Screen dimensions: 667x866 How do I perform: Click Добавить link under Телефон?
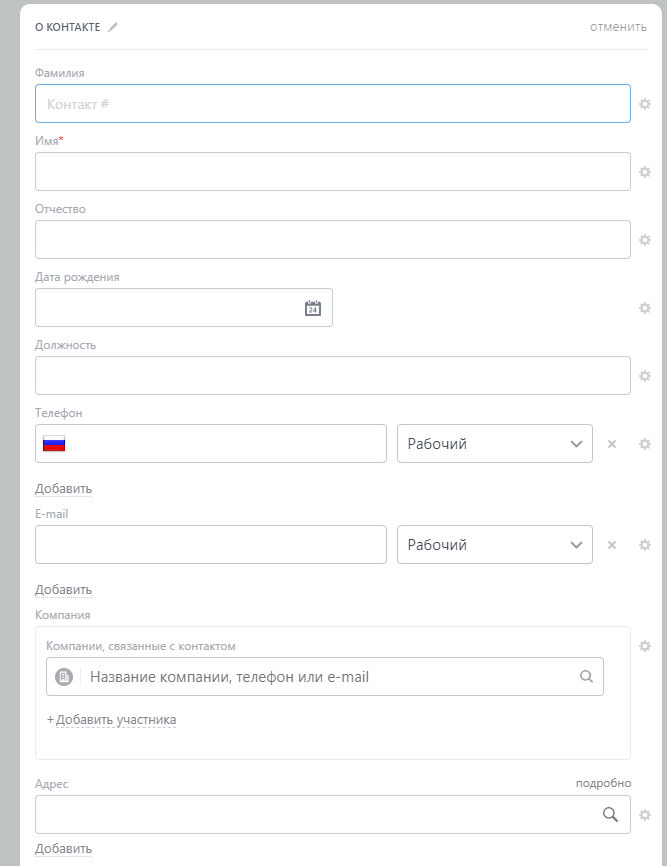63,489
